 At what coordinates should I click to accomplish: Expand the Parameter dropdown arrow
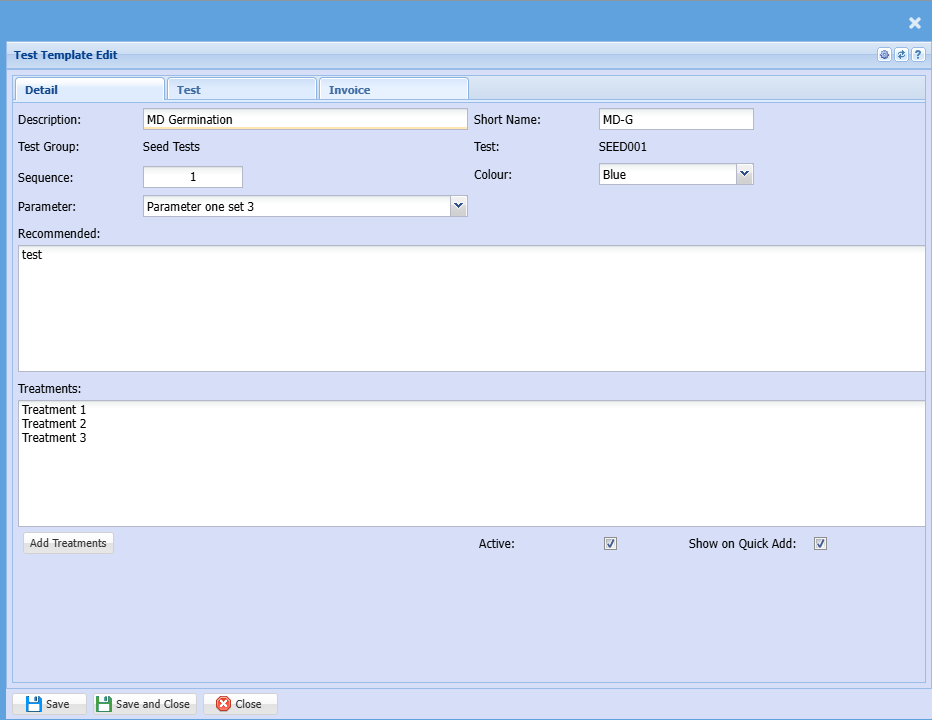[x=458, y=206]
